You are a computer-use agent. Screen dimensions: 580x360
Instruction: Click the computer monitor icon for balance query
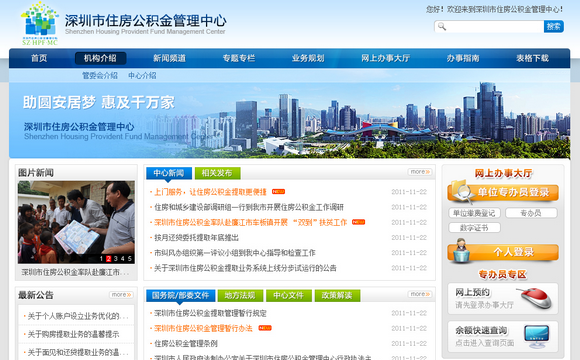tap(536, 336)
